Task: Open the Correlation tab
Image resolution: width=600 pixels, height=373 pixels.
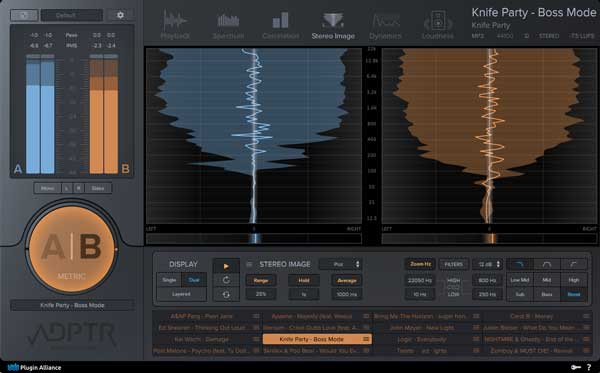Action: click(x=281, y=24)
